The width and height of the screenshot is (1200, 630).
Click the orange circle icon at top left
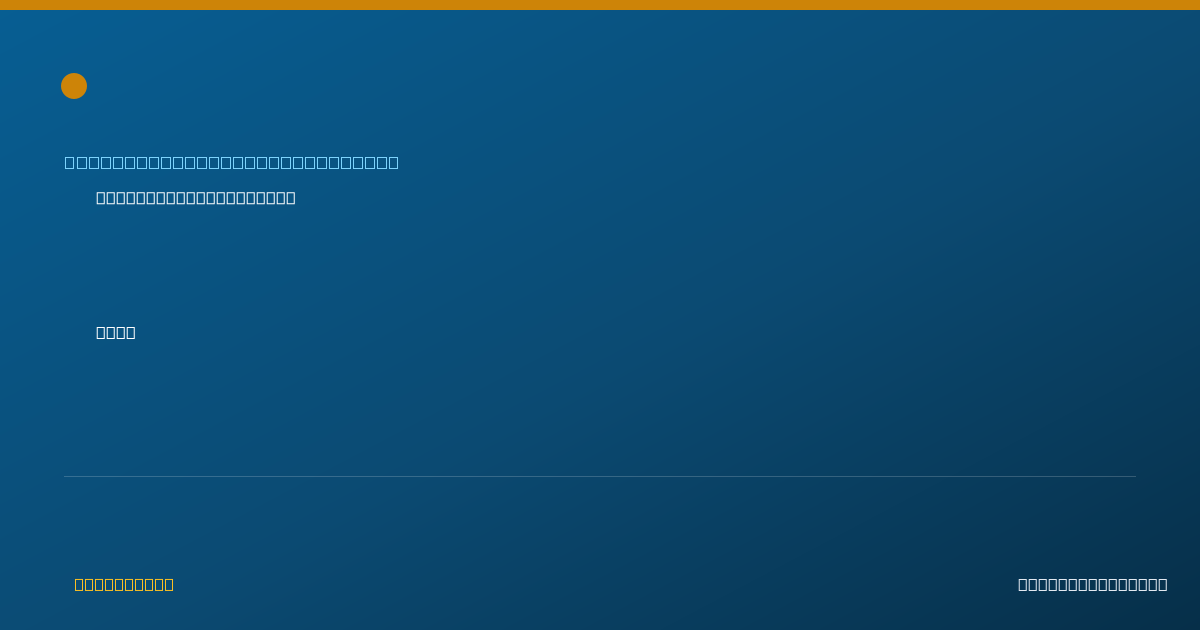74,86
